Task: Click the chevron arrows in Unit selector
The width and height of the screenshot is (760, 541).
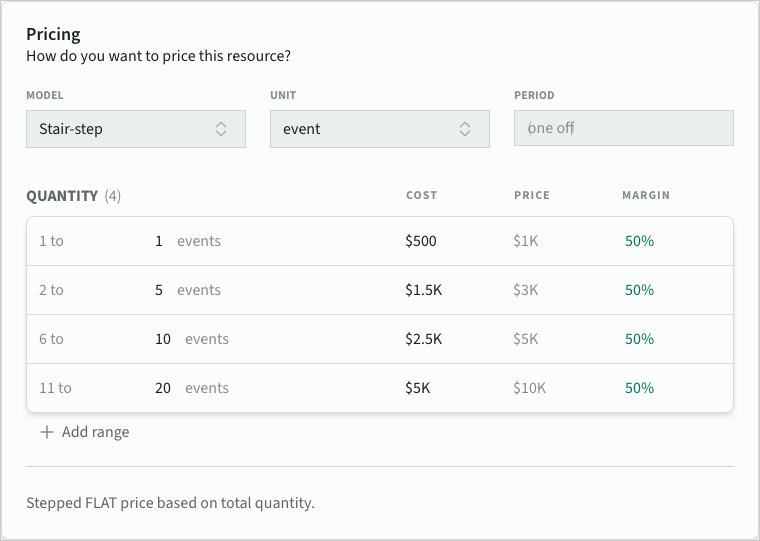Action: [465, 129]
